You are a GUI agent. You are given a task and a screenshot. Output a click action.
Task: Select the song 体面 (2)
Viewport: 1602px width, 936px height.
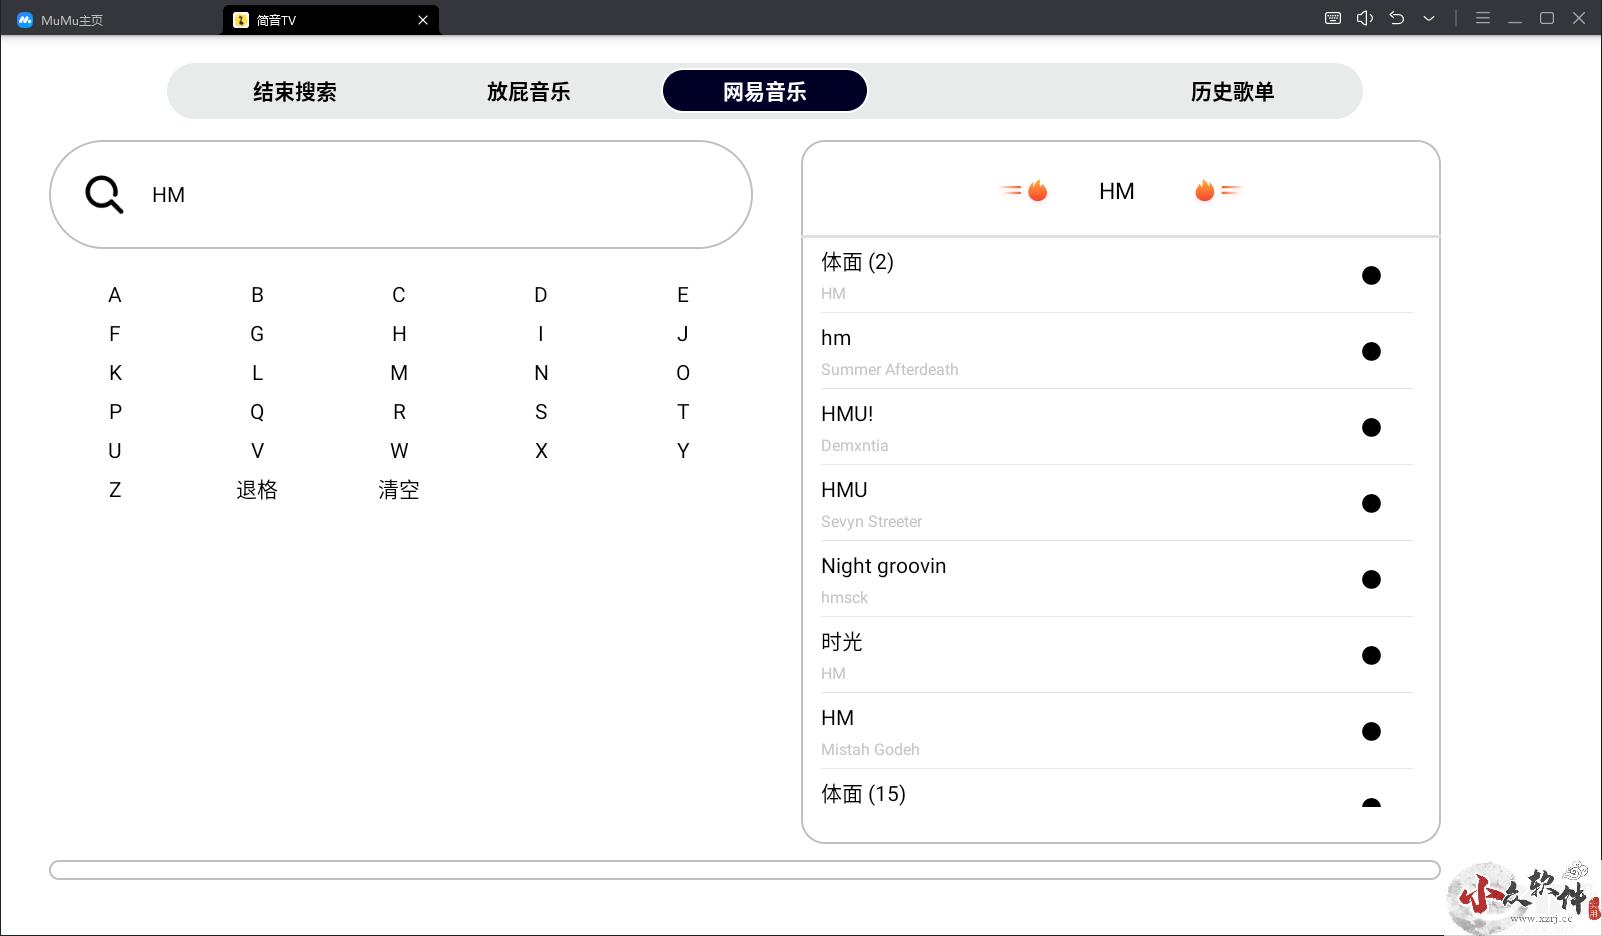click(x=1117, y=275)
